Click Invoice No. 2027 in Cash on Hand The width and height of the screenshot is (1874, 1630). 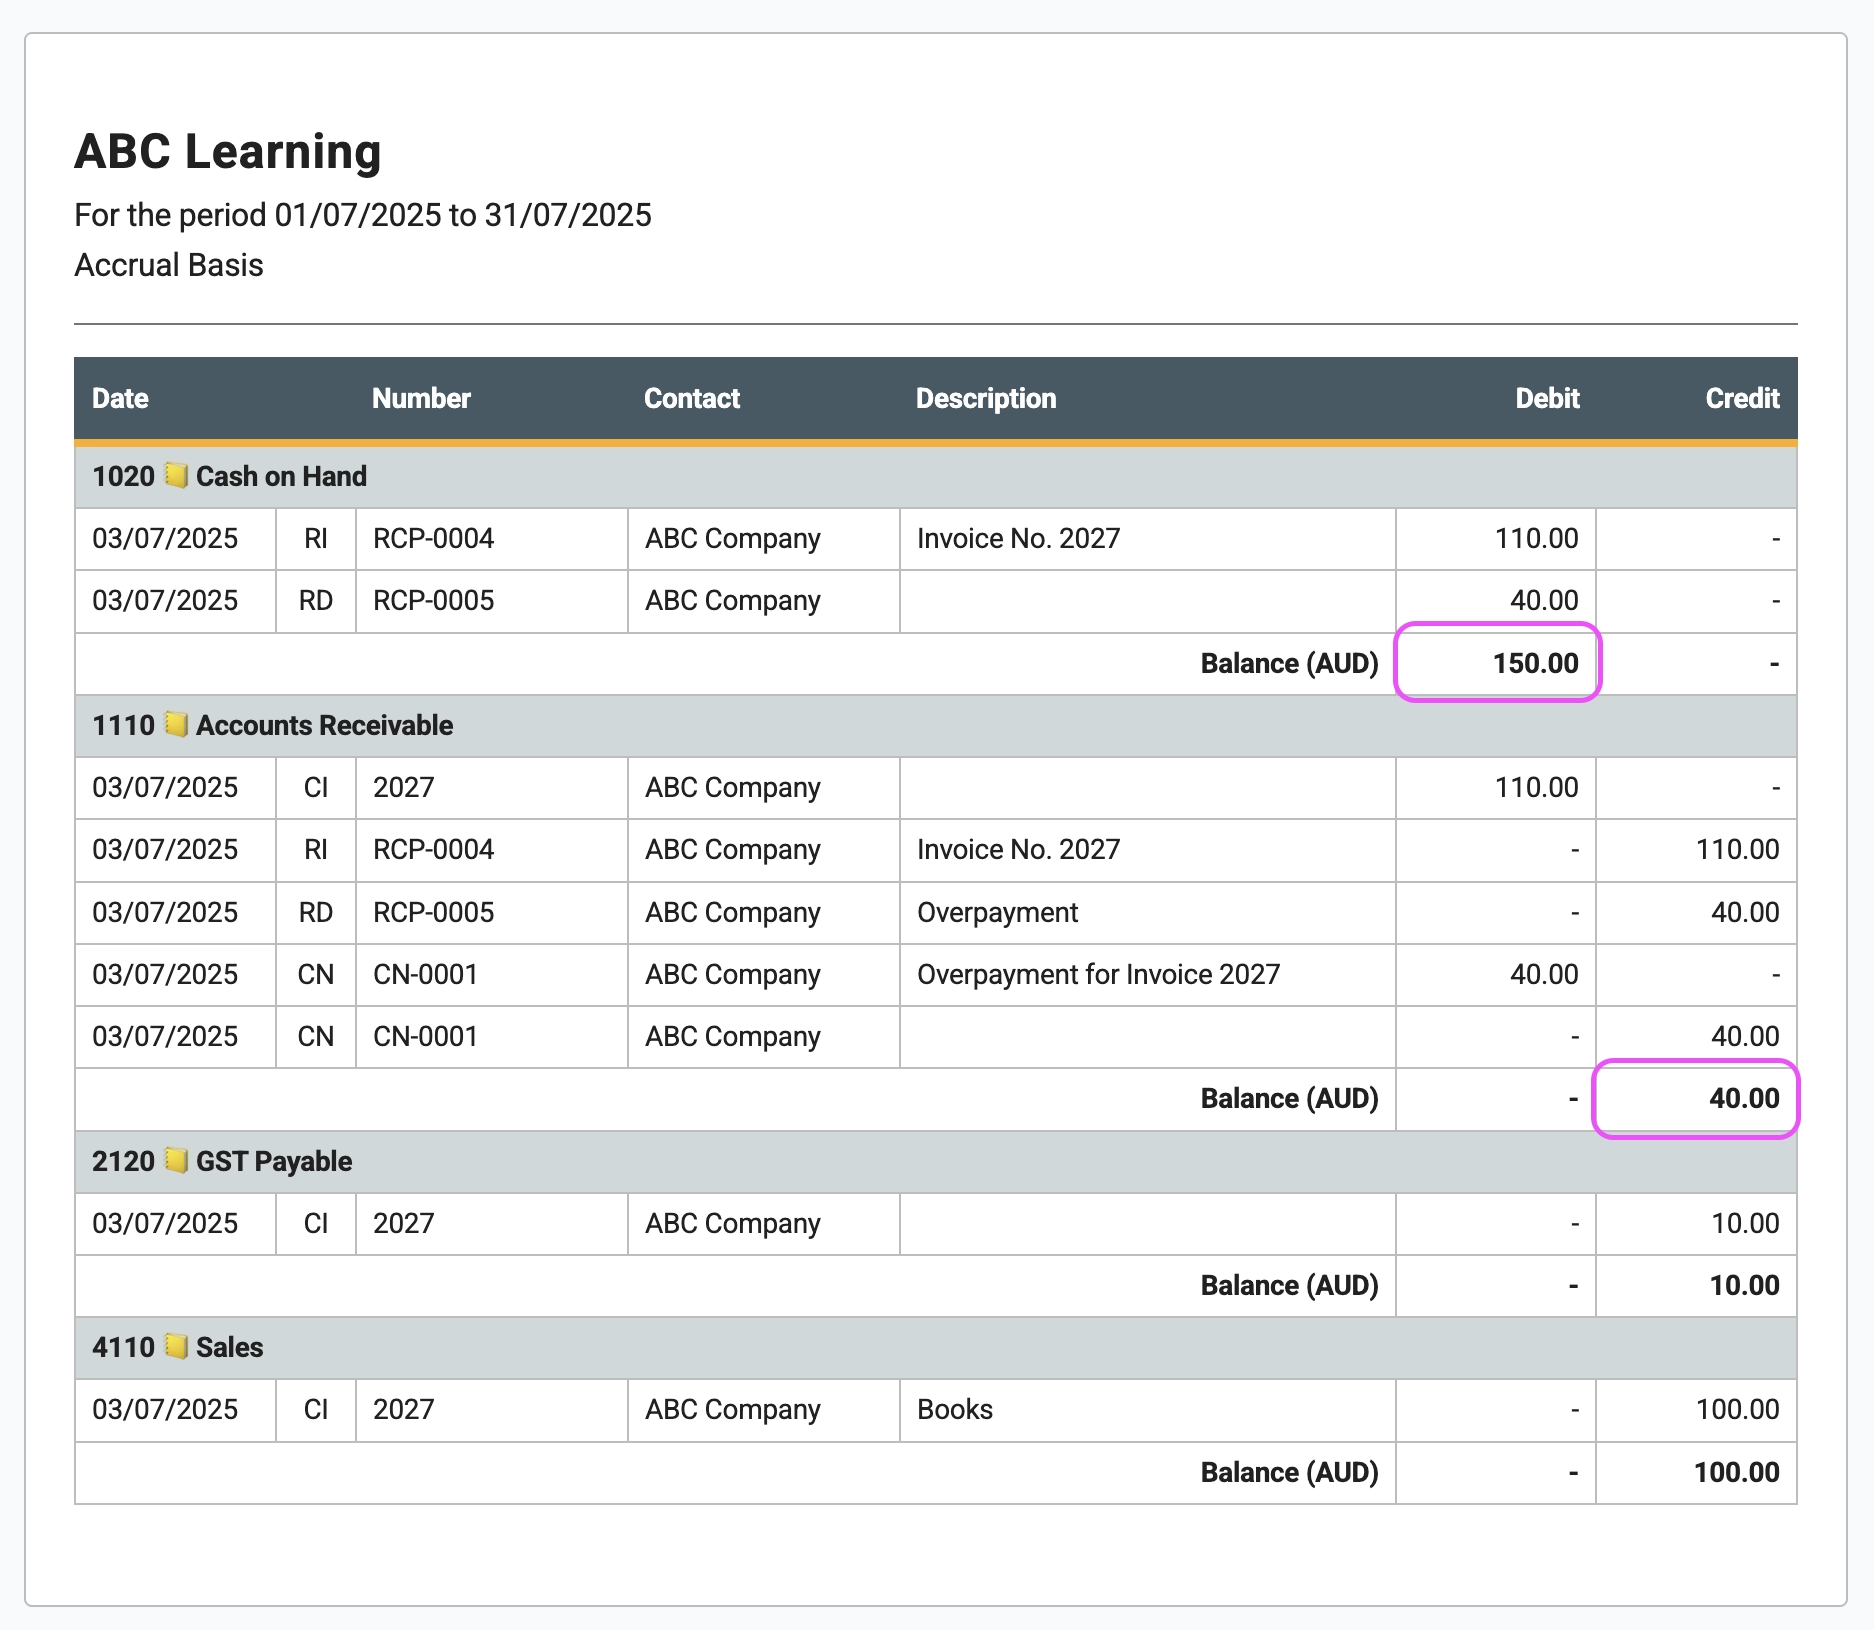pyautogui.click(x=1018, y=539)
